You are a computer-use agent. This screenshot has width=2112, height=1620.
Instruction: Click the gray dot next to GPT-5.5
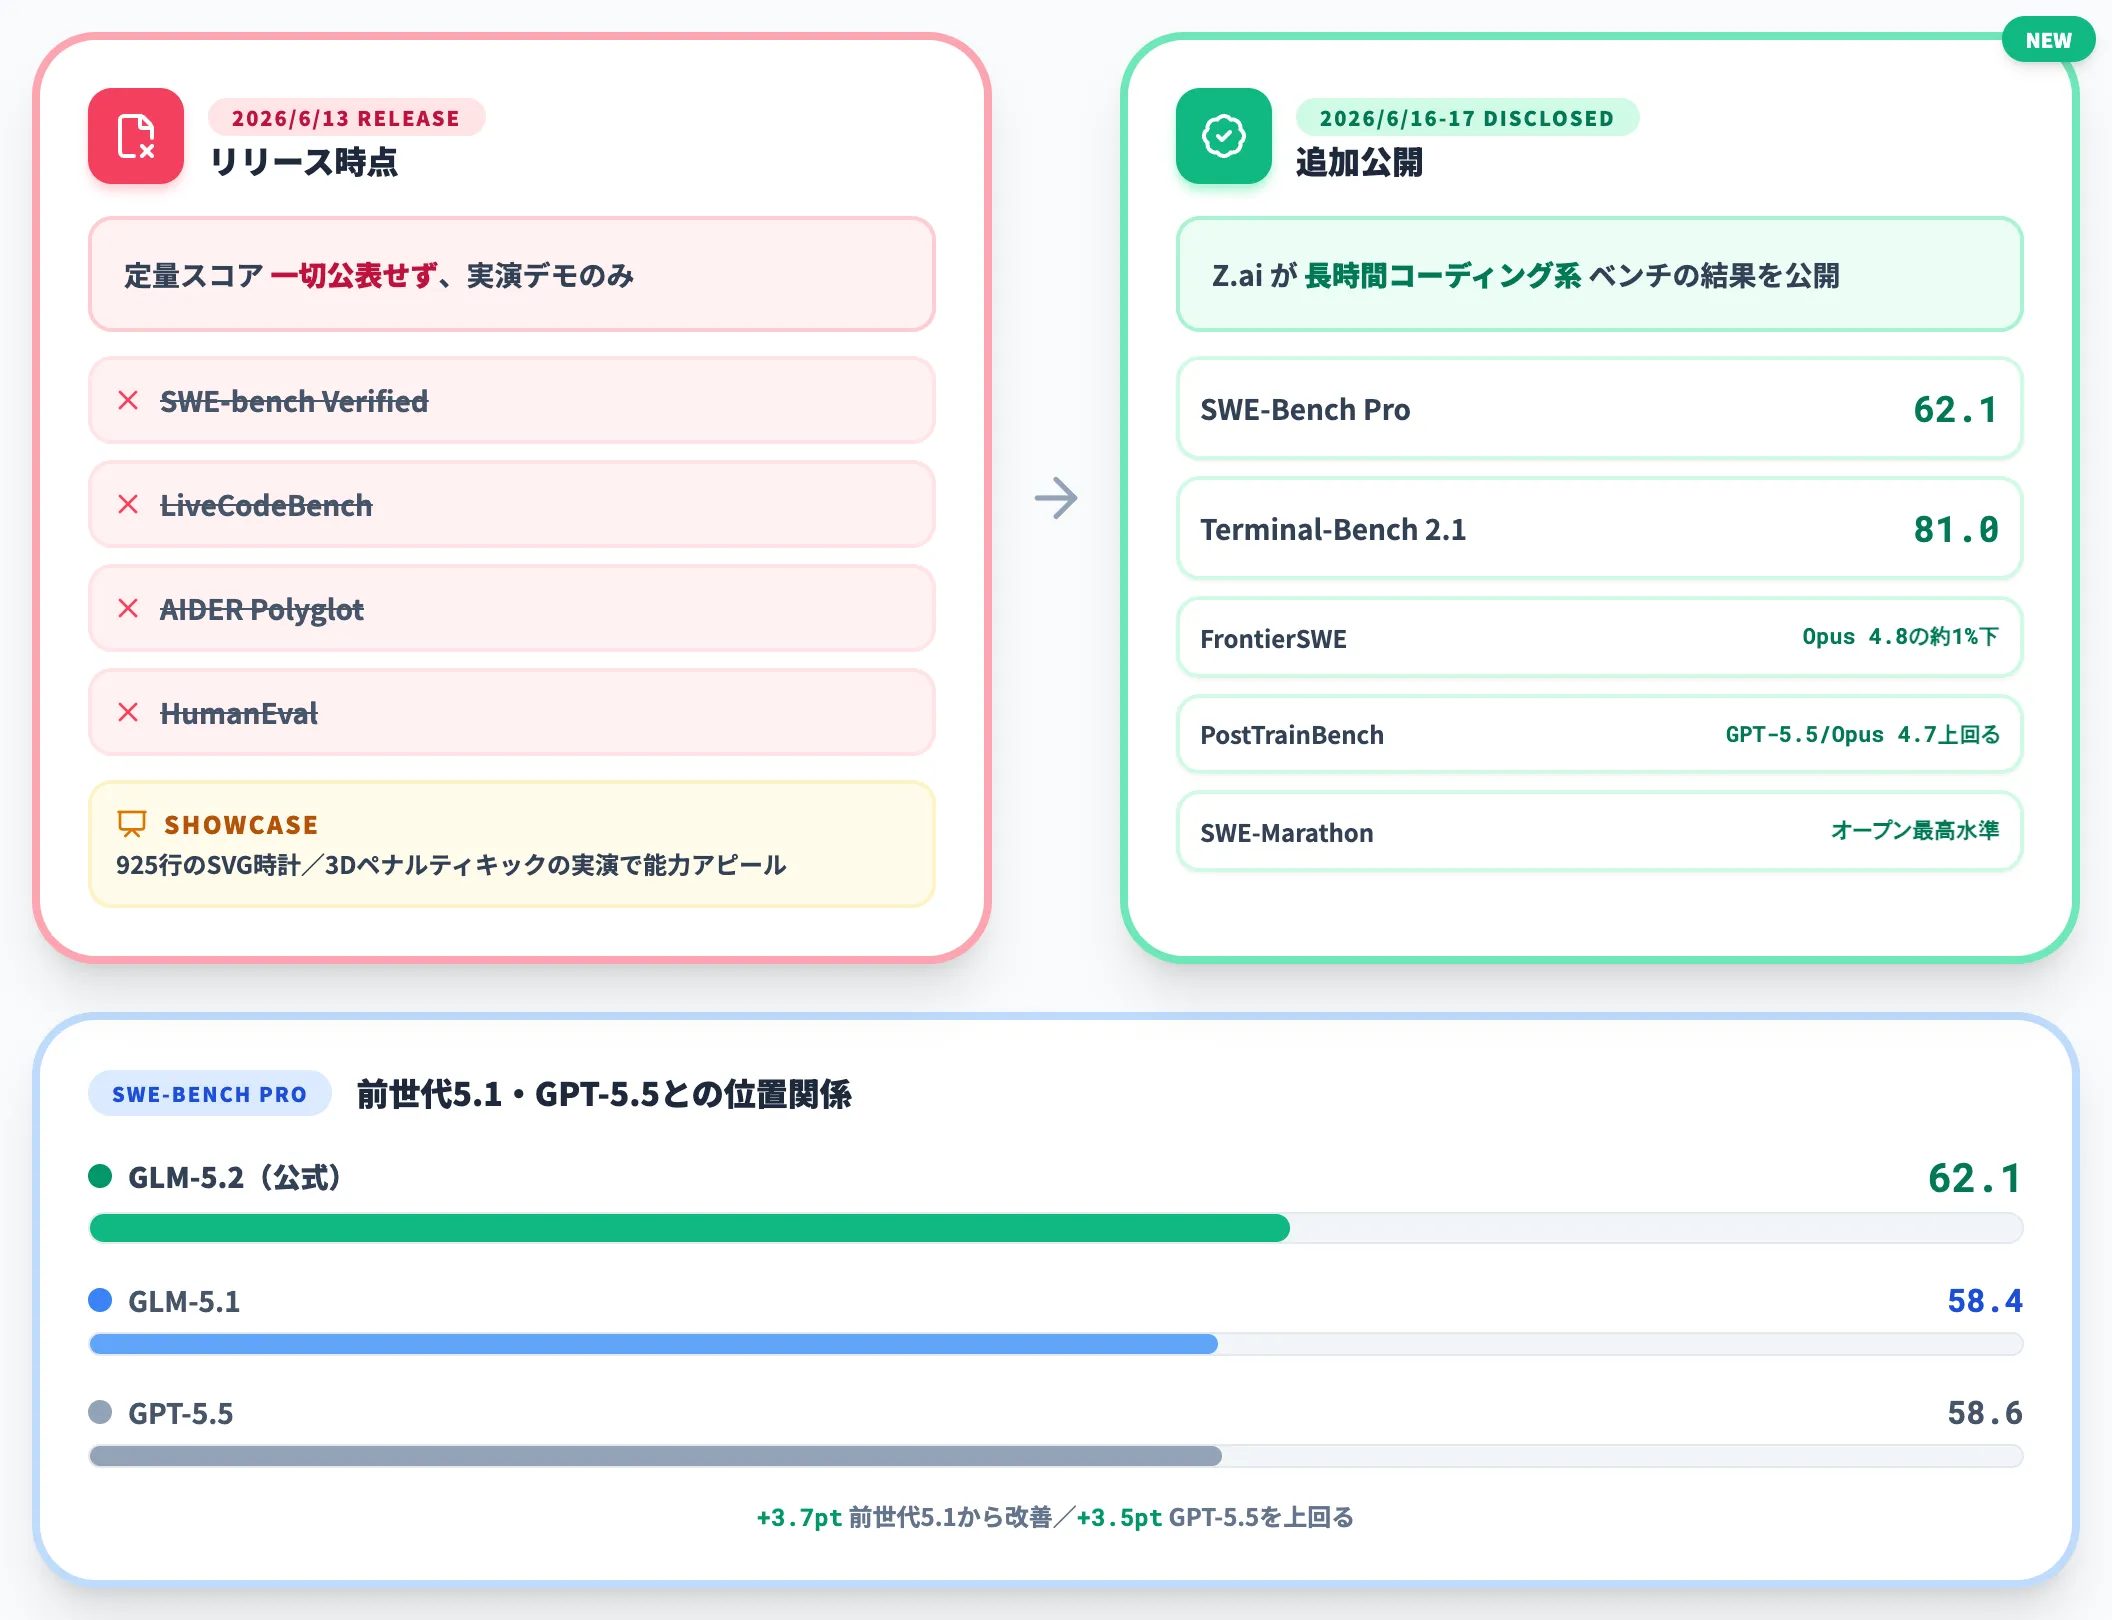point(100,1412)
